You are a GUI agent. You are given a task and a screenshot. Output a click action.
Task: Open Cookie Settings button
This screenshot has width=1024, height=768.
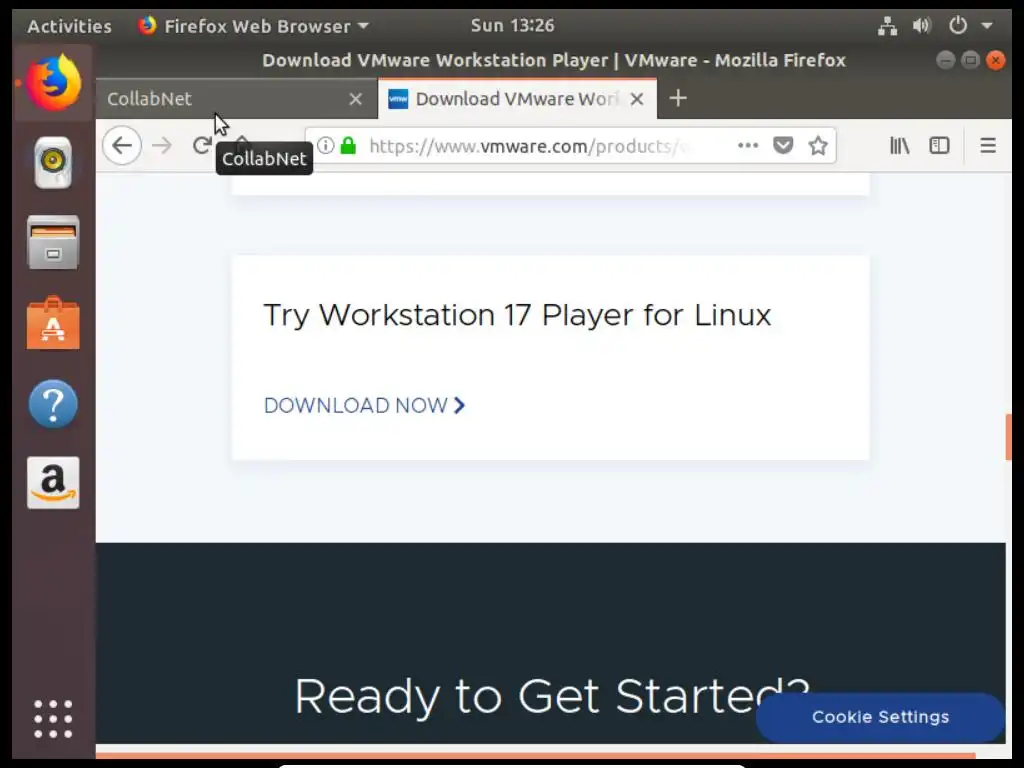(x=880, y=717)
